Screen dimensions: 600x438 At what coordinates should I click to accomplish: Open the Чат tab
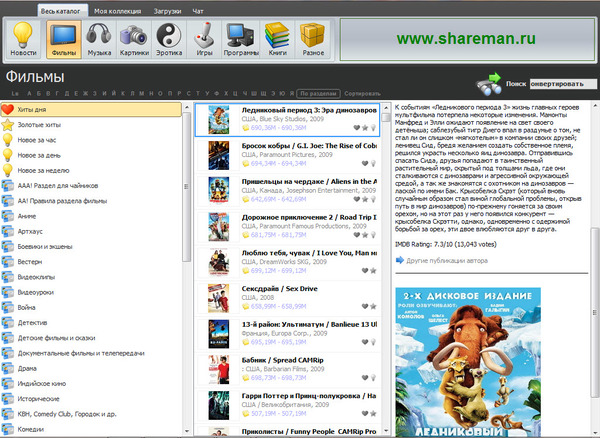[198, 11]
